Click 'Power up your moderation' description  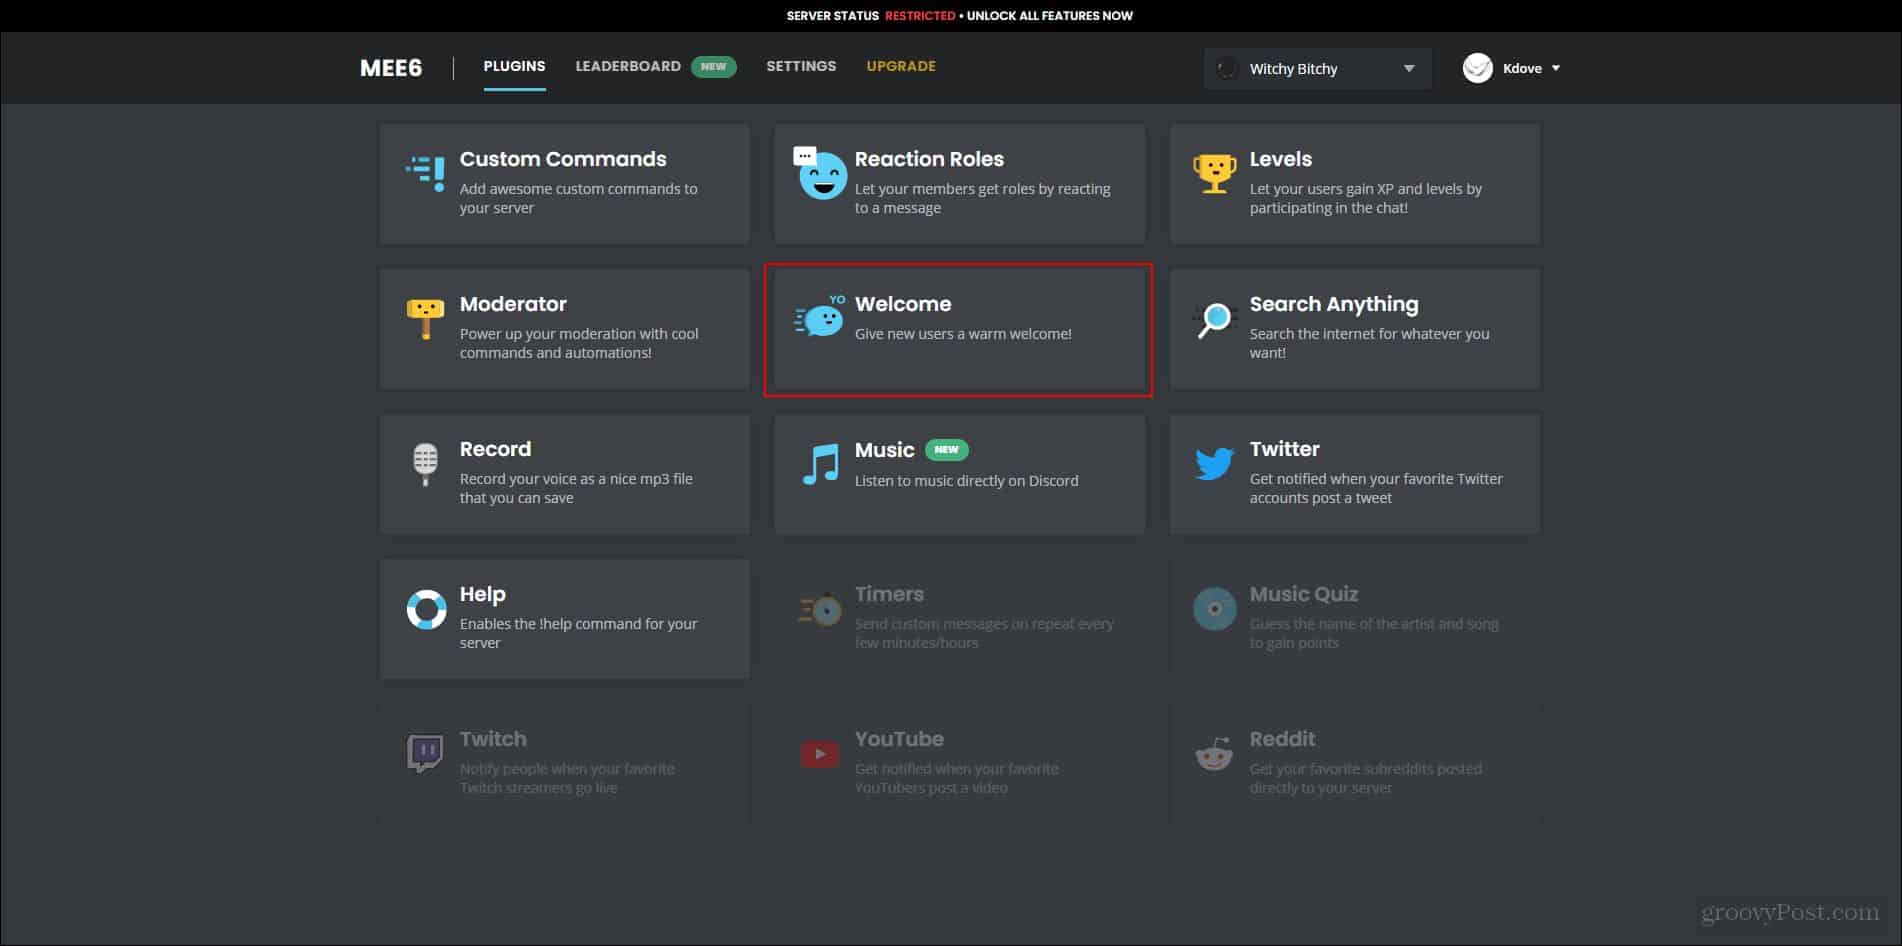coord(579,343)
